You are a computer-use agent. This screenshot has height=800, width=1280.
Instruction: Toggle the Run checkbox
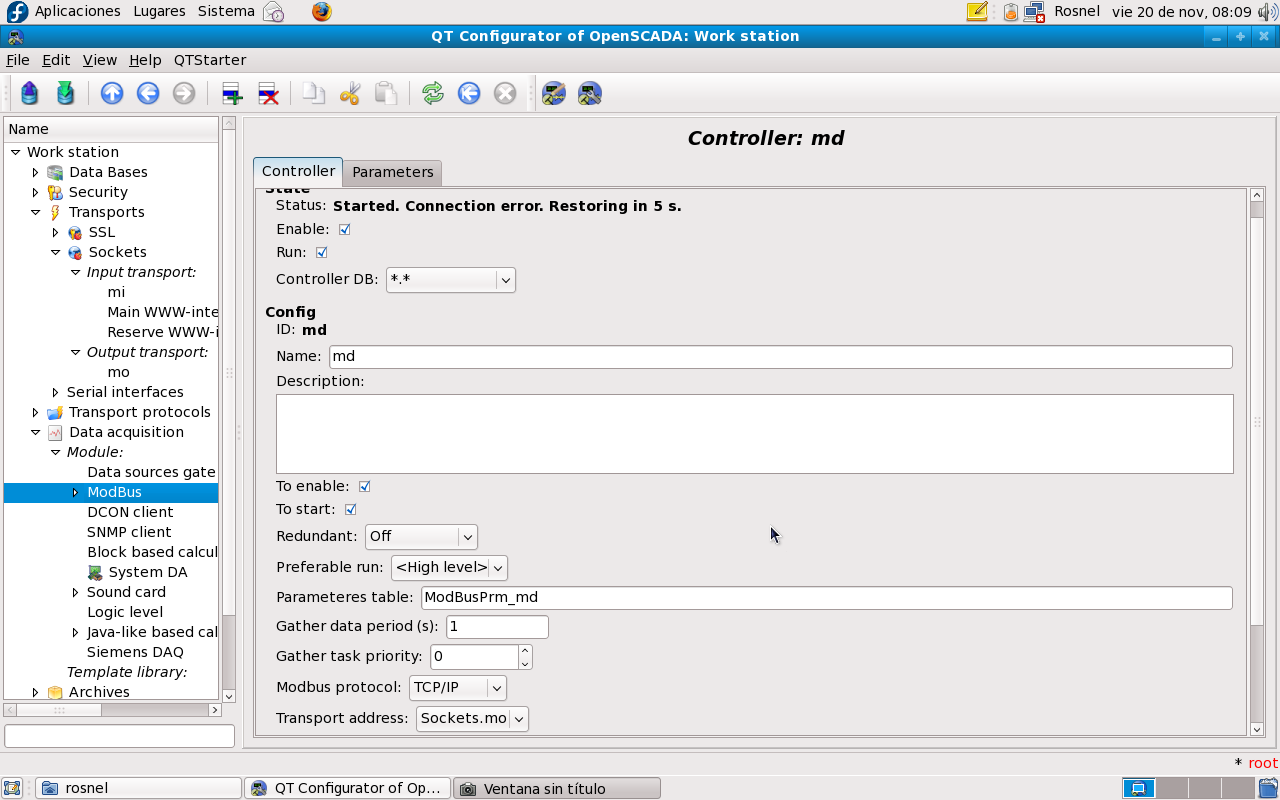pos(322,252)
